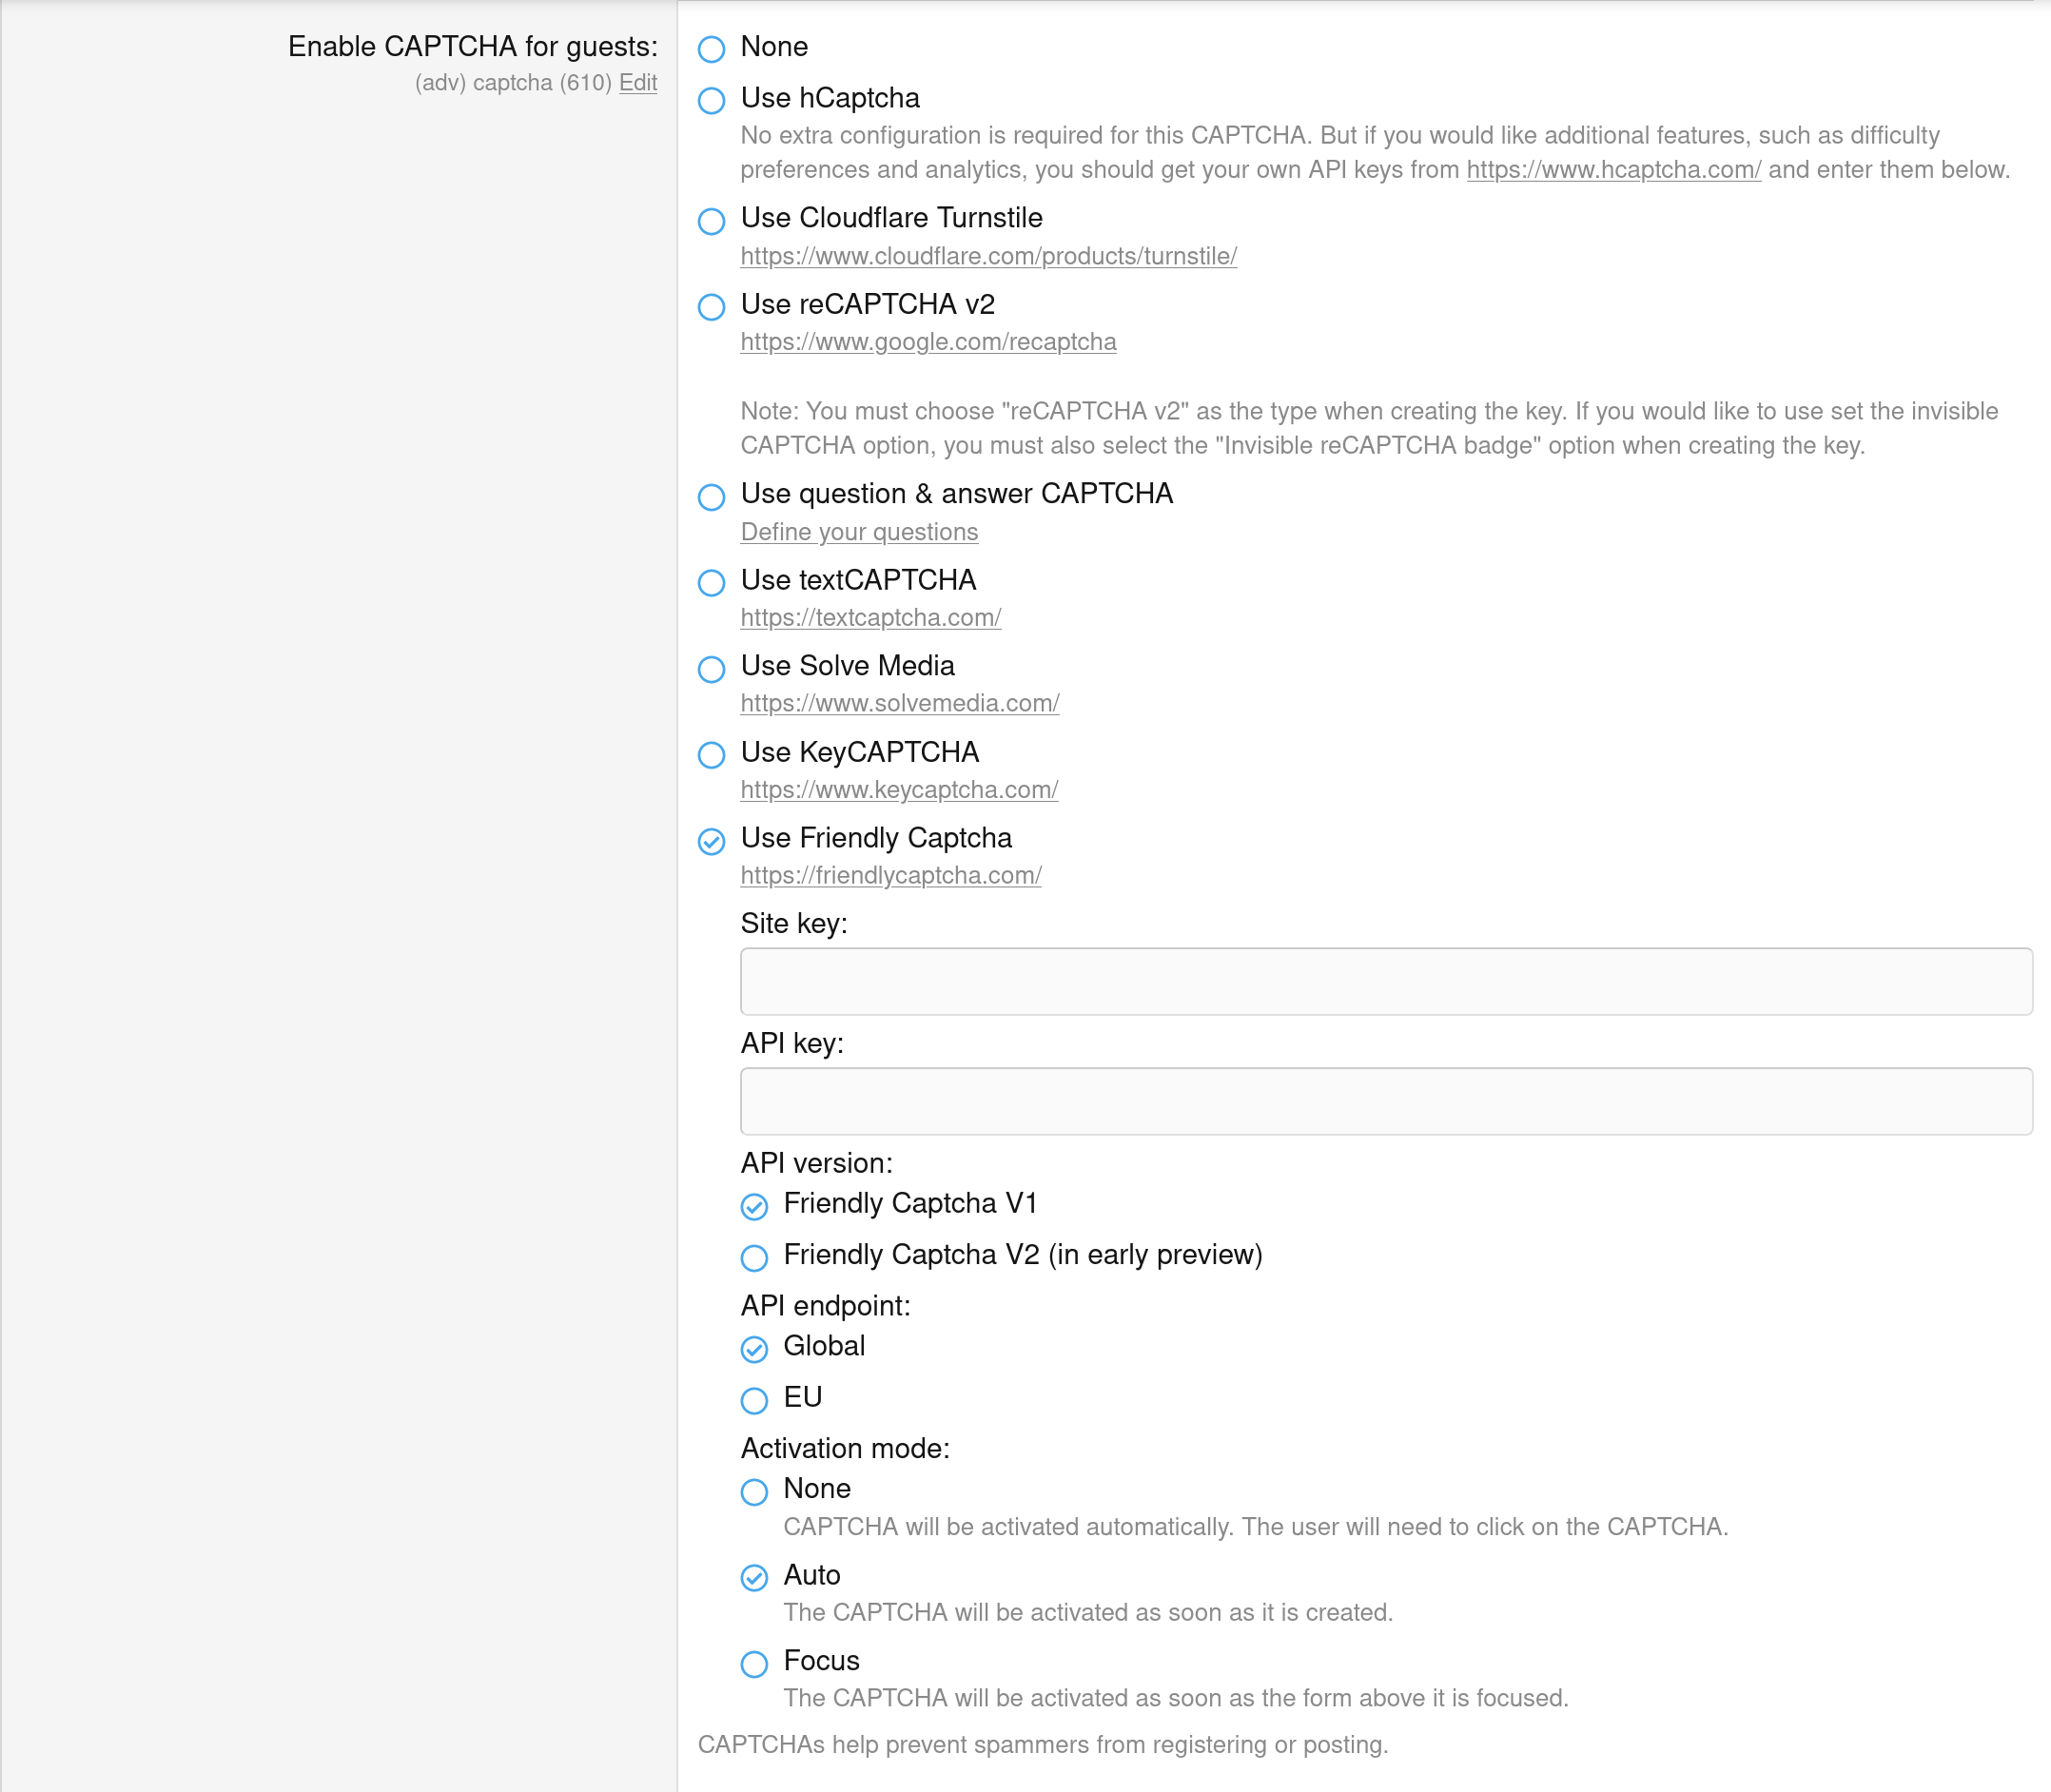The width and height of the screenshot is (2051, 1792).
Task: Open the google.com/recaptcha link
Action: pyautogui.click(x=927, y=342)
